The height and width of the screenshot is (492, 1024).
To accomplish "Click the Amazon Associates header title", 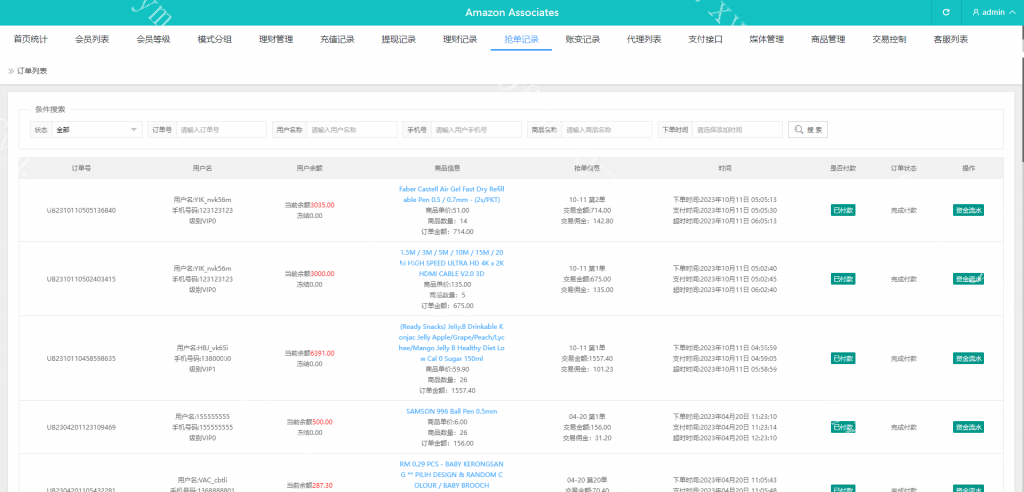I will point(512,12).
